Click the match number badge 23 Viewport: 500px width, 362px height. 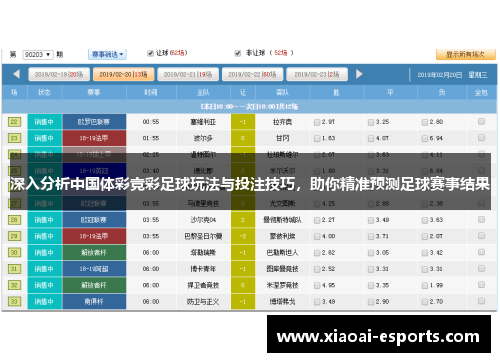click(x=14, y=138)
